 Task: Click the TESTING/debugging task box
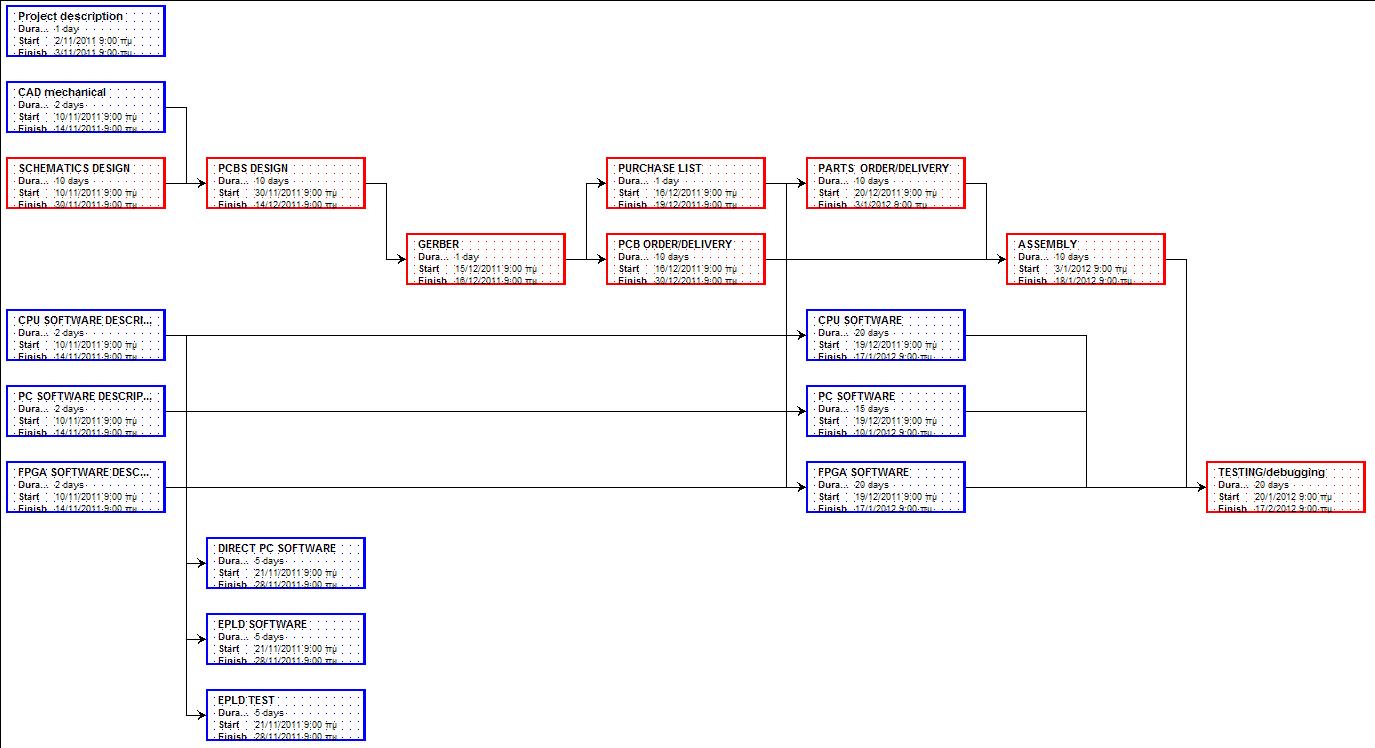point(1286,487)
